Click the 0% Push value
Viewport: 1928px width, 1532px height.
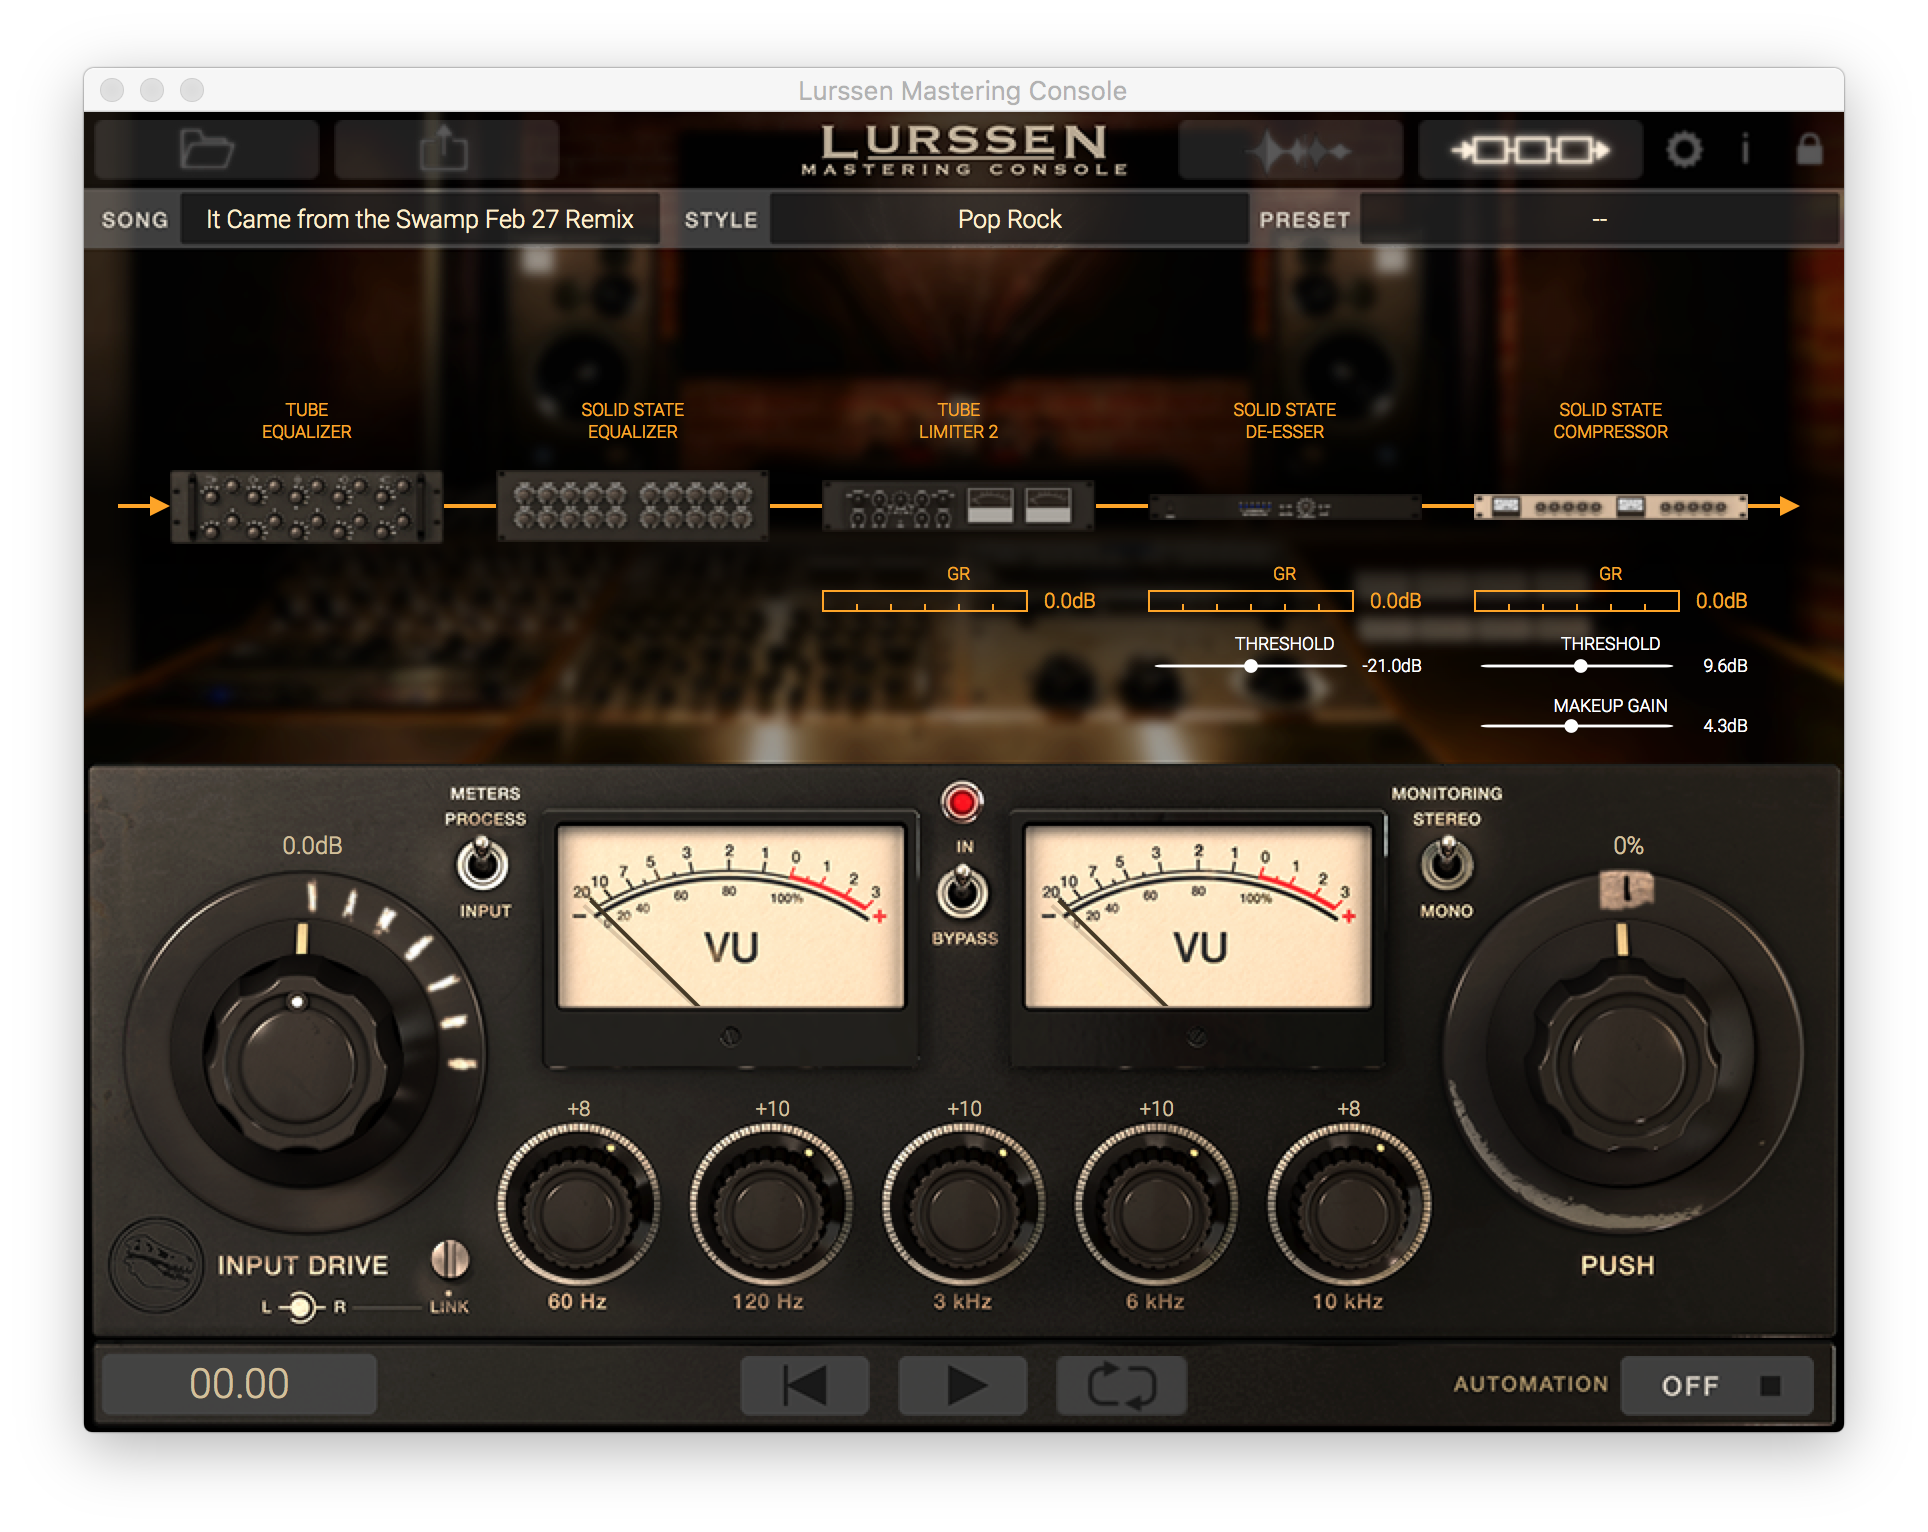[1628, 846]
